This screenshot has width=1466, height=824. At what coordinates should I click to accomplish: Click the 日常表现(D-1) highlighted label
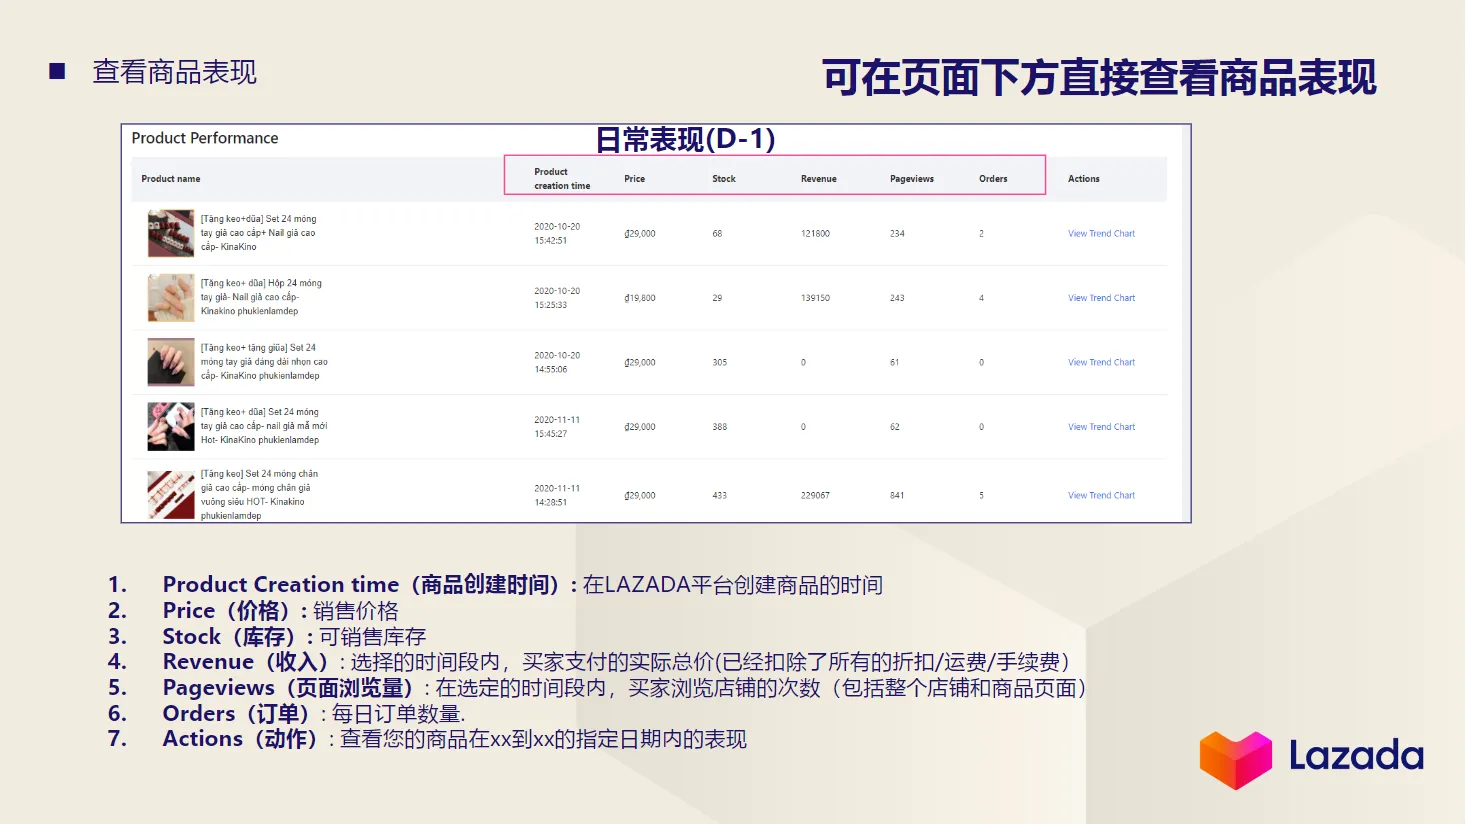[685, 139]
